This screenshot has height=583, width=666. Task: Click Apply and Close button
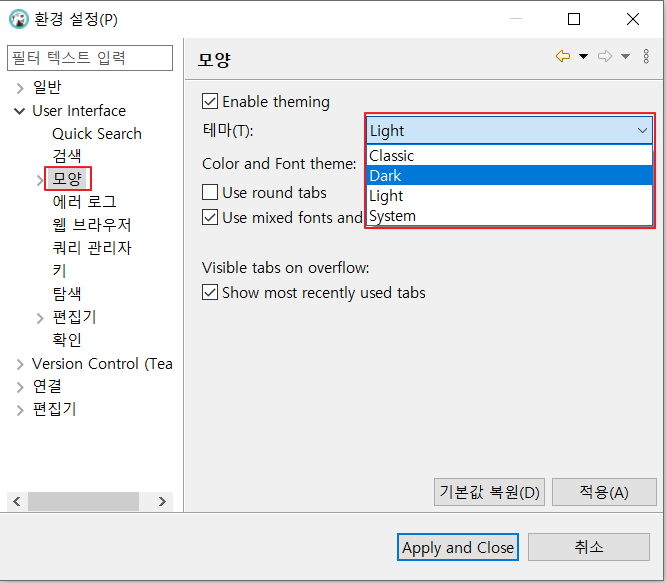tap(458, 547)
